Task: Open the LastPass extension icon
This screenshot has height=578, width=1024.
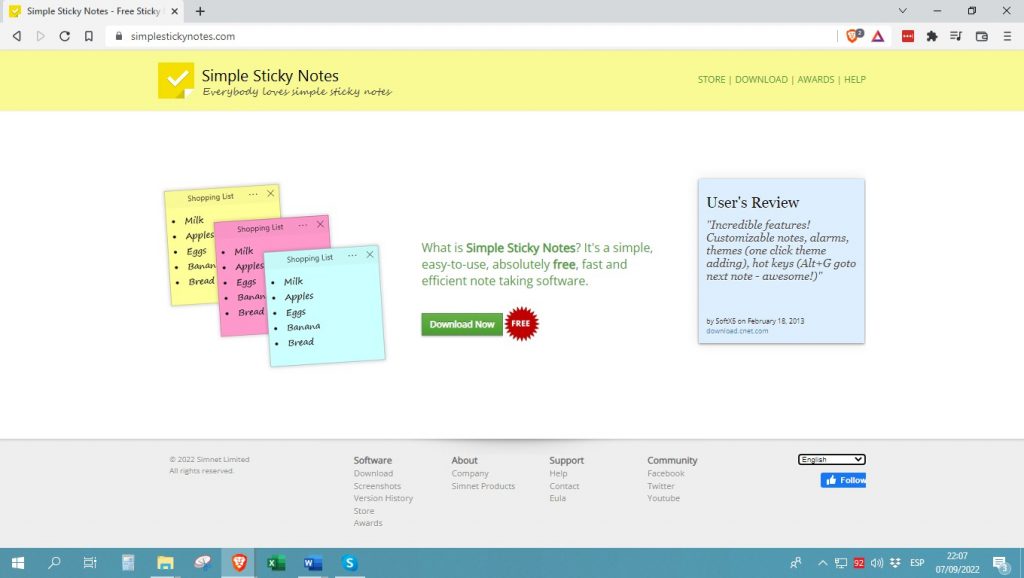Action: (x=908, y=36)
